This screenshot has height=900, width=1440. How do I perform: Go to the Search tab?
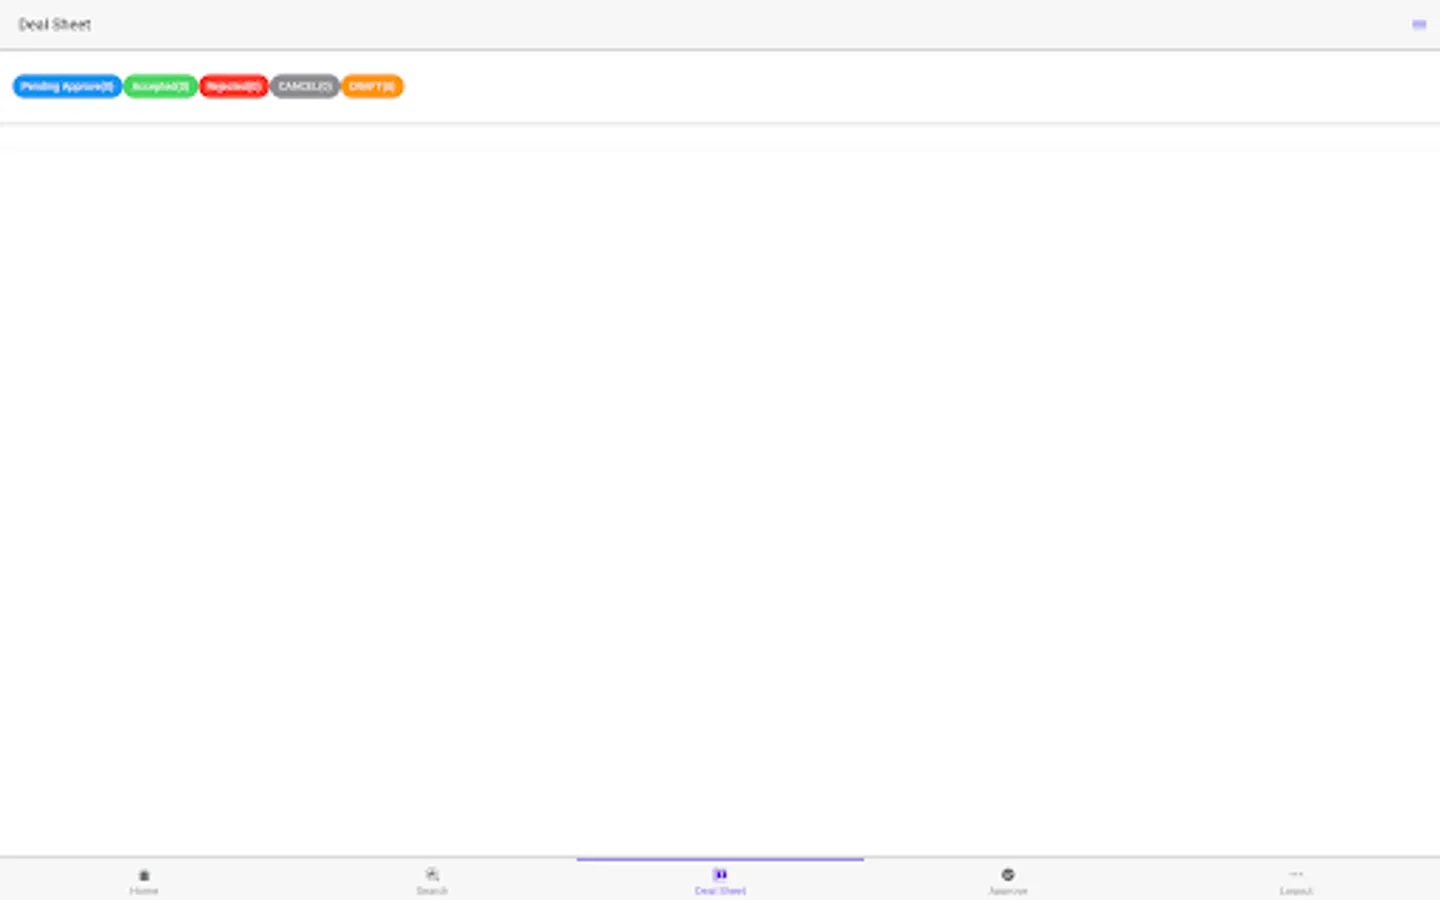[x=431, y=882]
